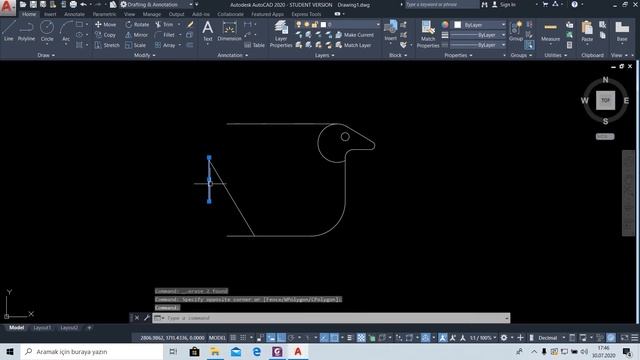Click the TOP face of ViewCube
Image resolution: width=640 pixels, height=360 pixels.
605,100
